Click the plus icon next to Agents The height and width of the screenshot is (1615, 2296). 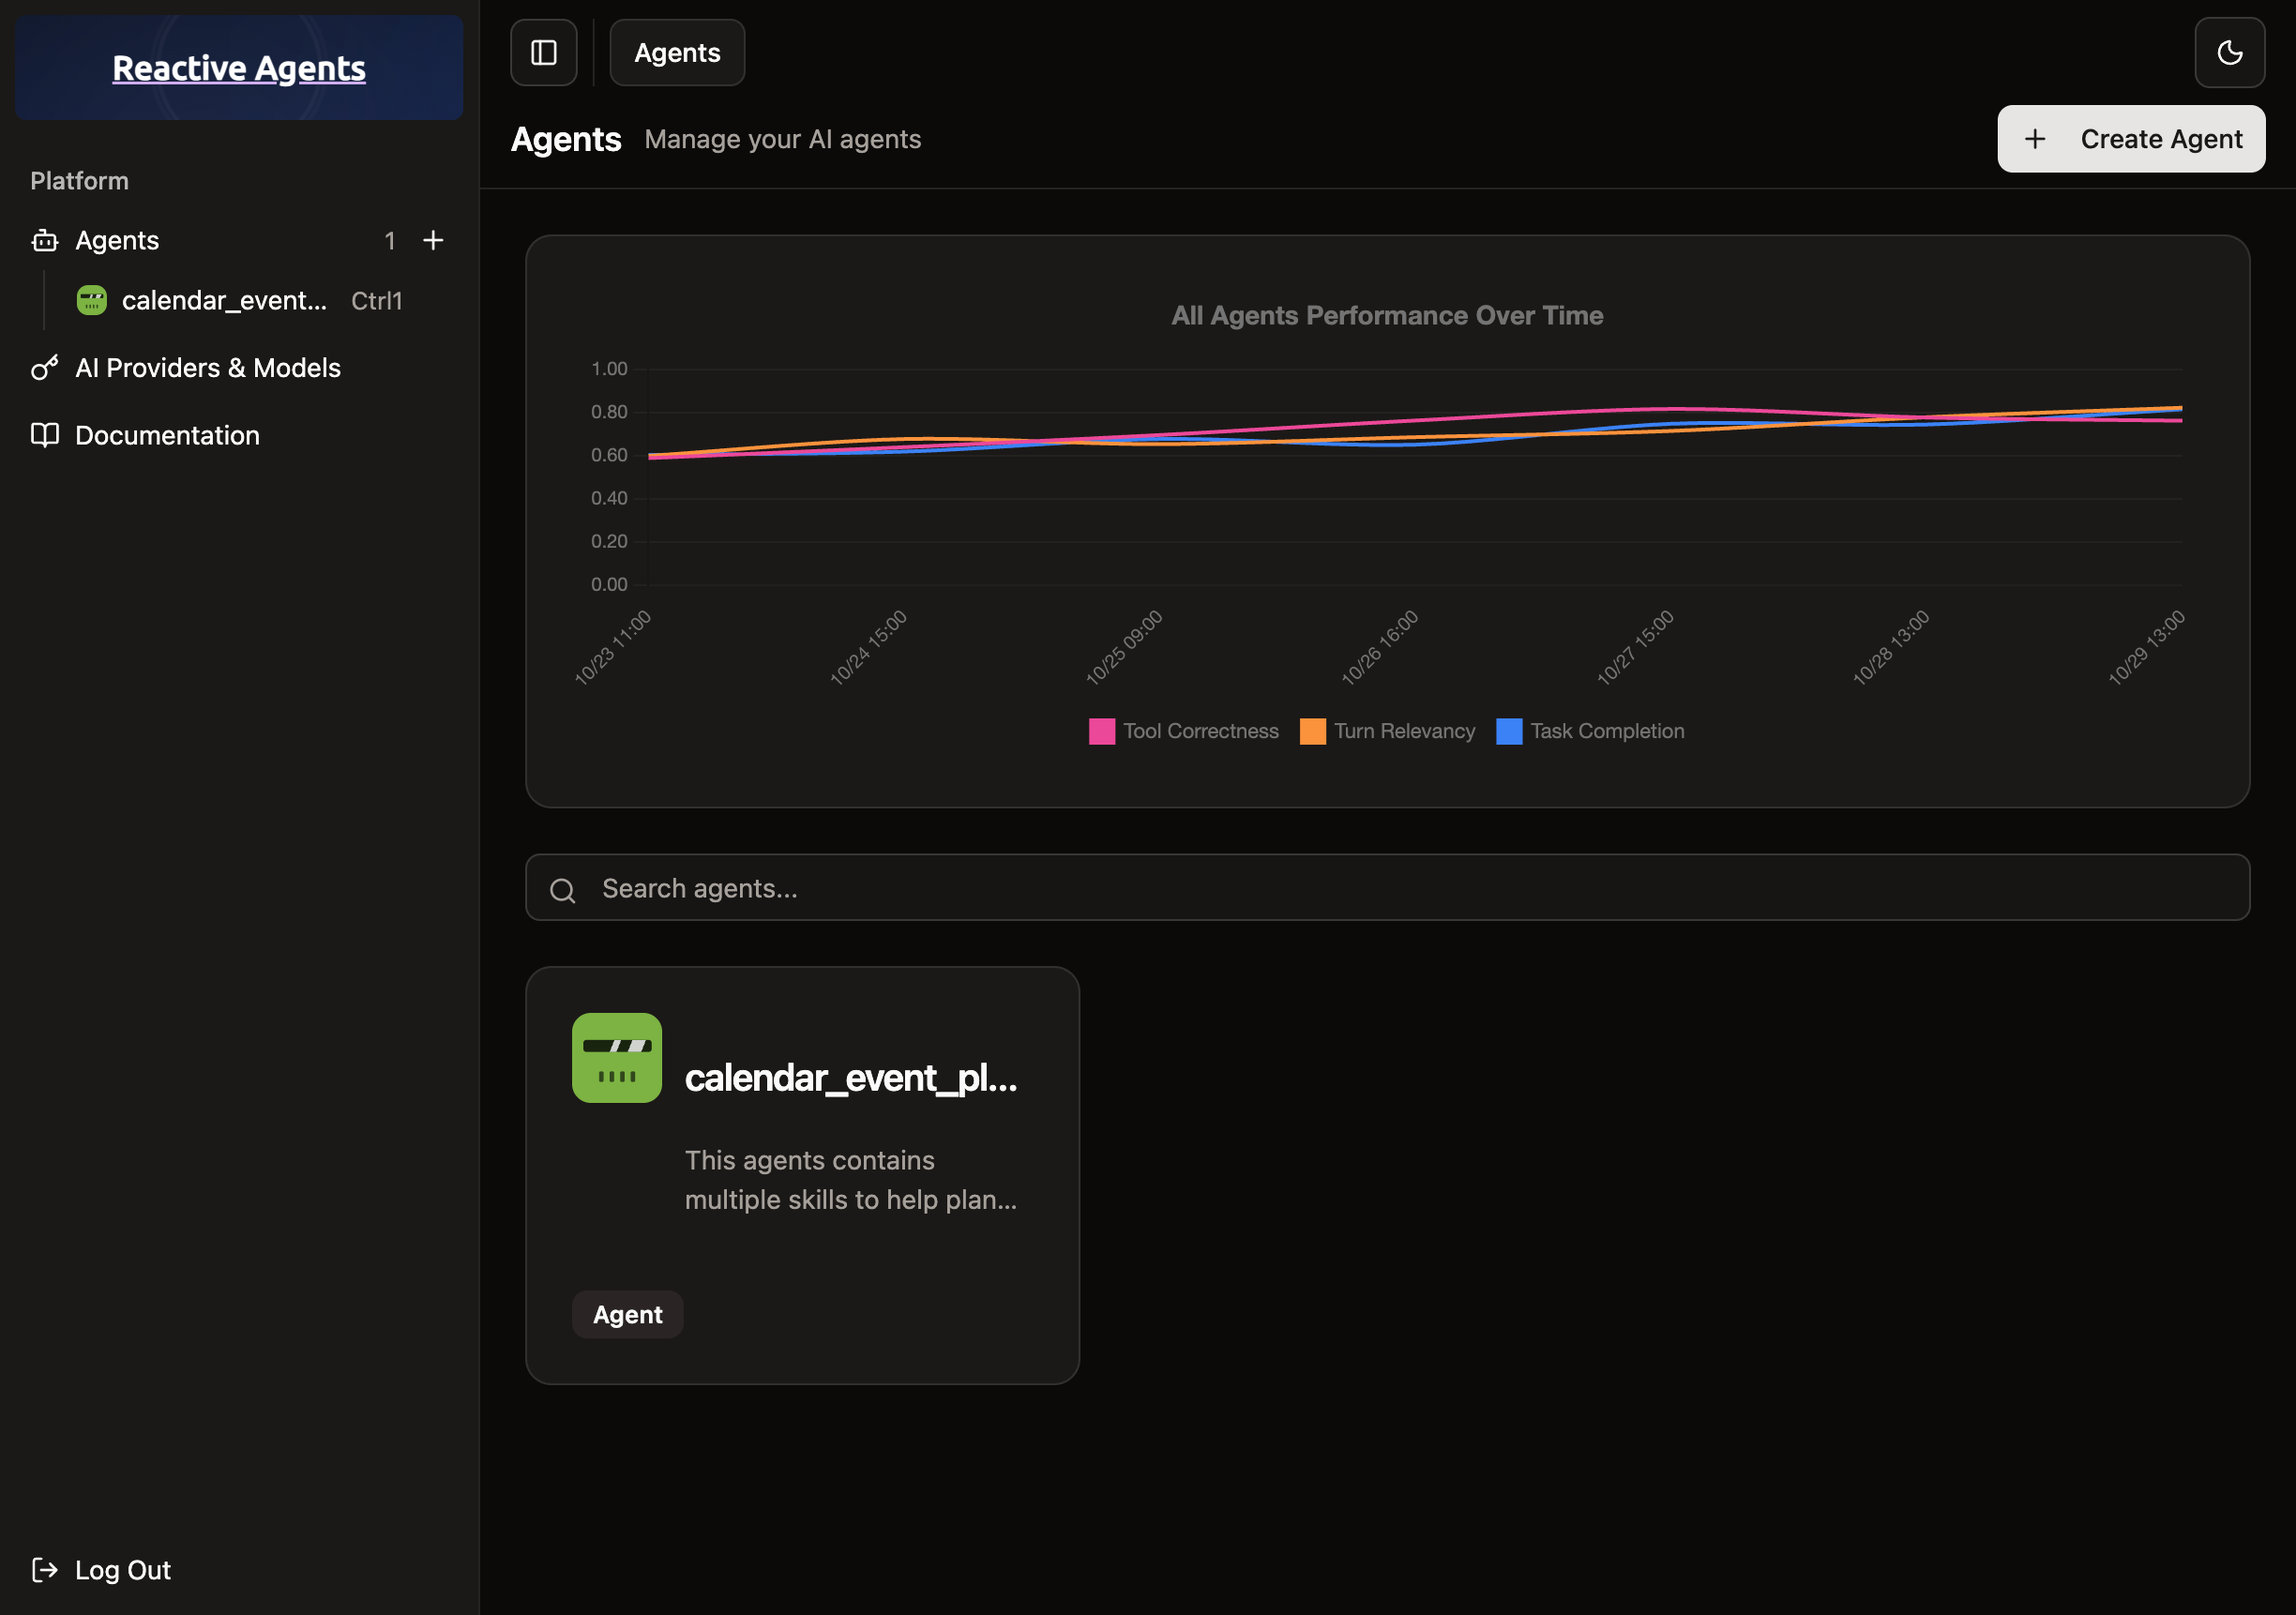pos(434,240)
